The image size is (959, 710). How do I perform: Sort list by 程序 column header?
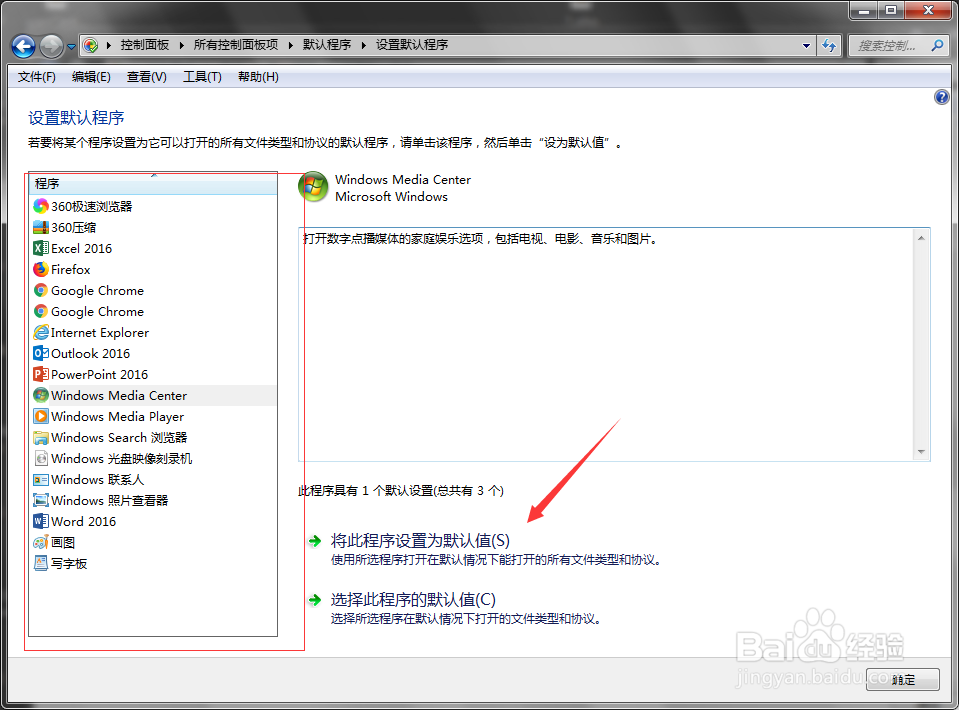click(153, 184)
